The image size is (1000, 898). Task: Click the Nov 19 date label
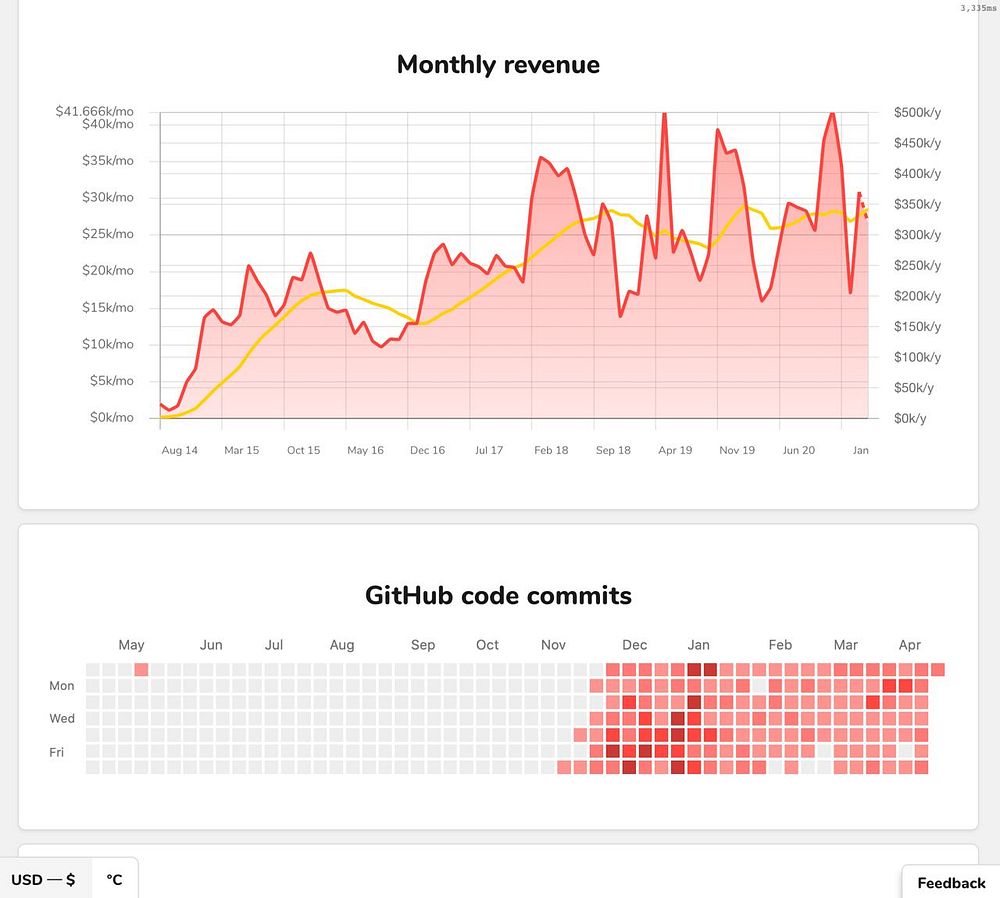tap(737, 450)
